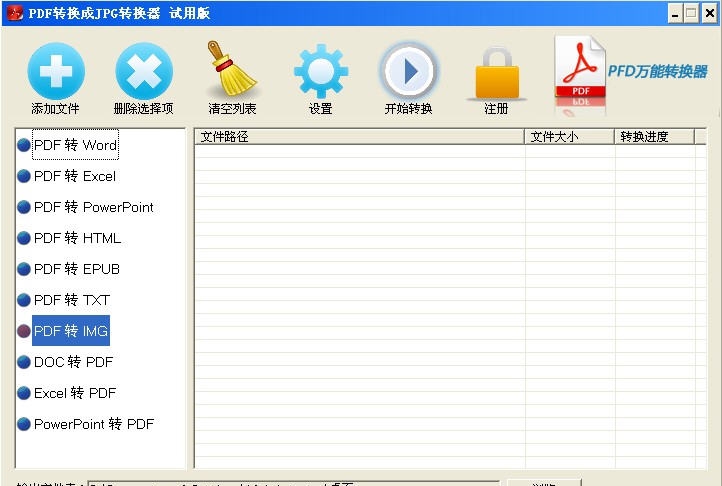The width and height of the screenshot is (722, 486).
Task: Click the 删除选择项 label
Action: [144, 109]
